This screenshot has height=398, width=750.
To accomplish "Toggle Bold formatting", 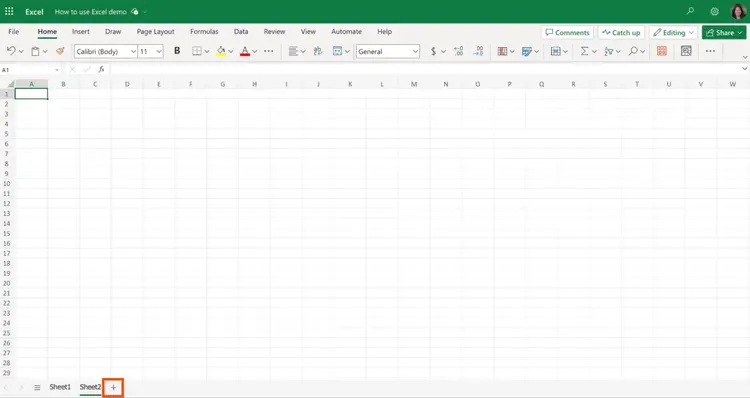I will click(177, 51).
